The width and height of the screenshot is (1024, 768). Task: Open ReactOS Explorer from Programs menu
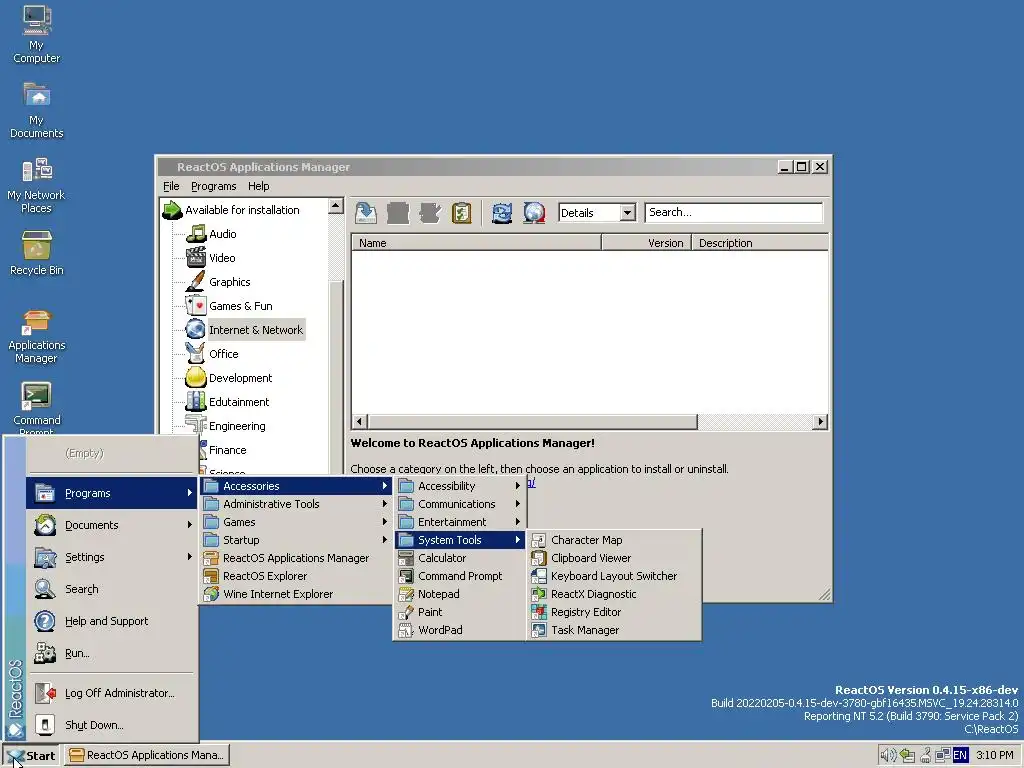click(296, 576)
